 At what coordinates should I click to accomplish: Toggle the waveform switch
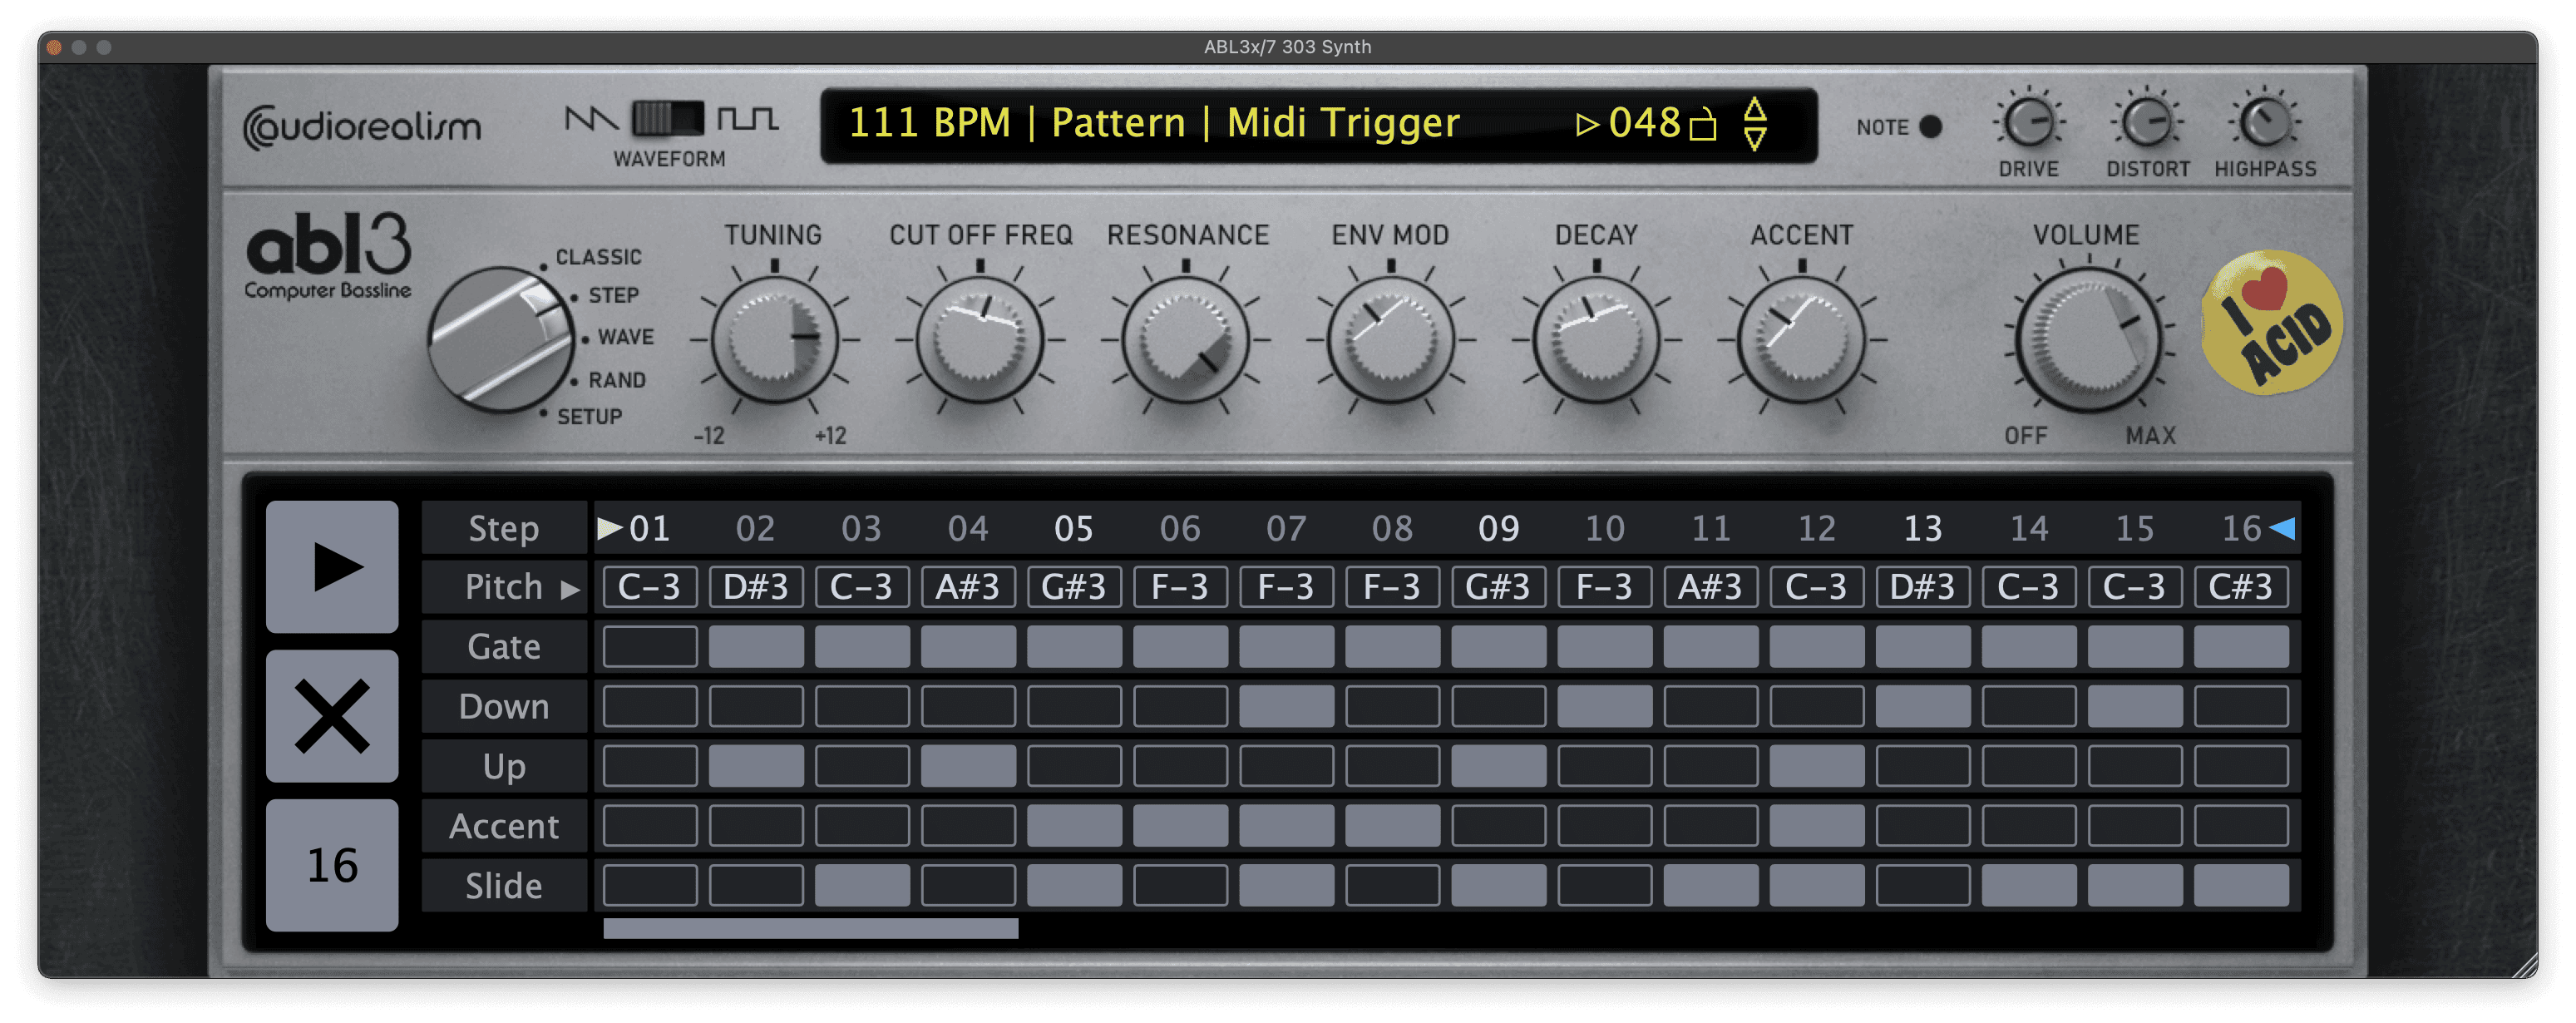668,120
